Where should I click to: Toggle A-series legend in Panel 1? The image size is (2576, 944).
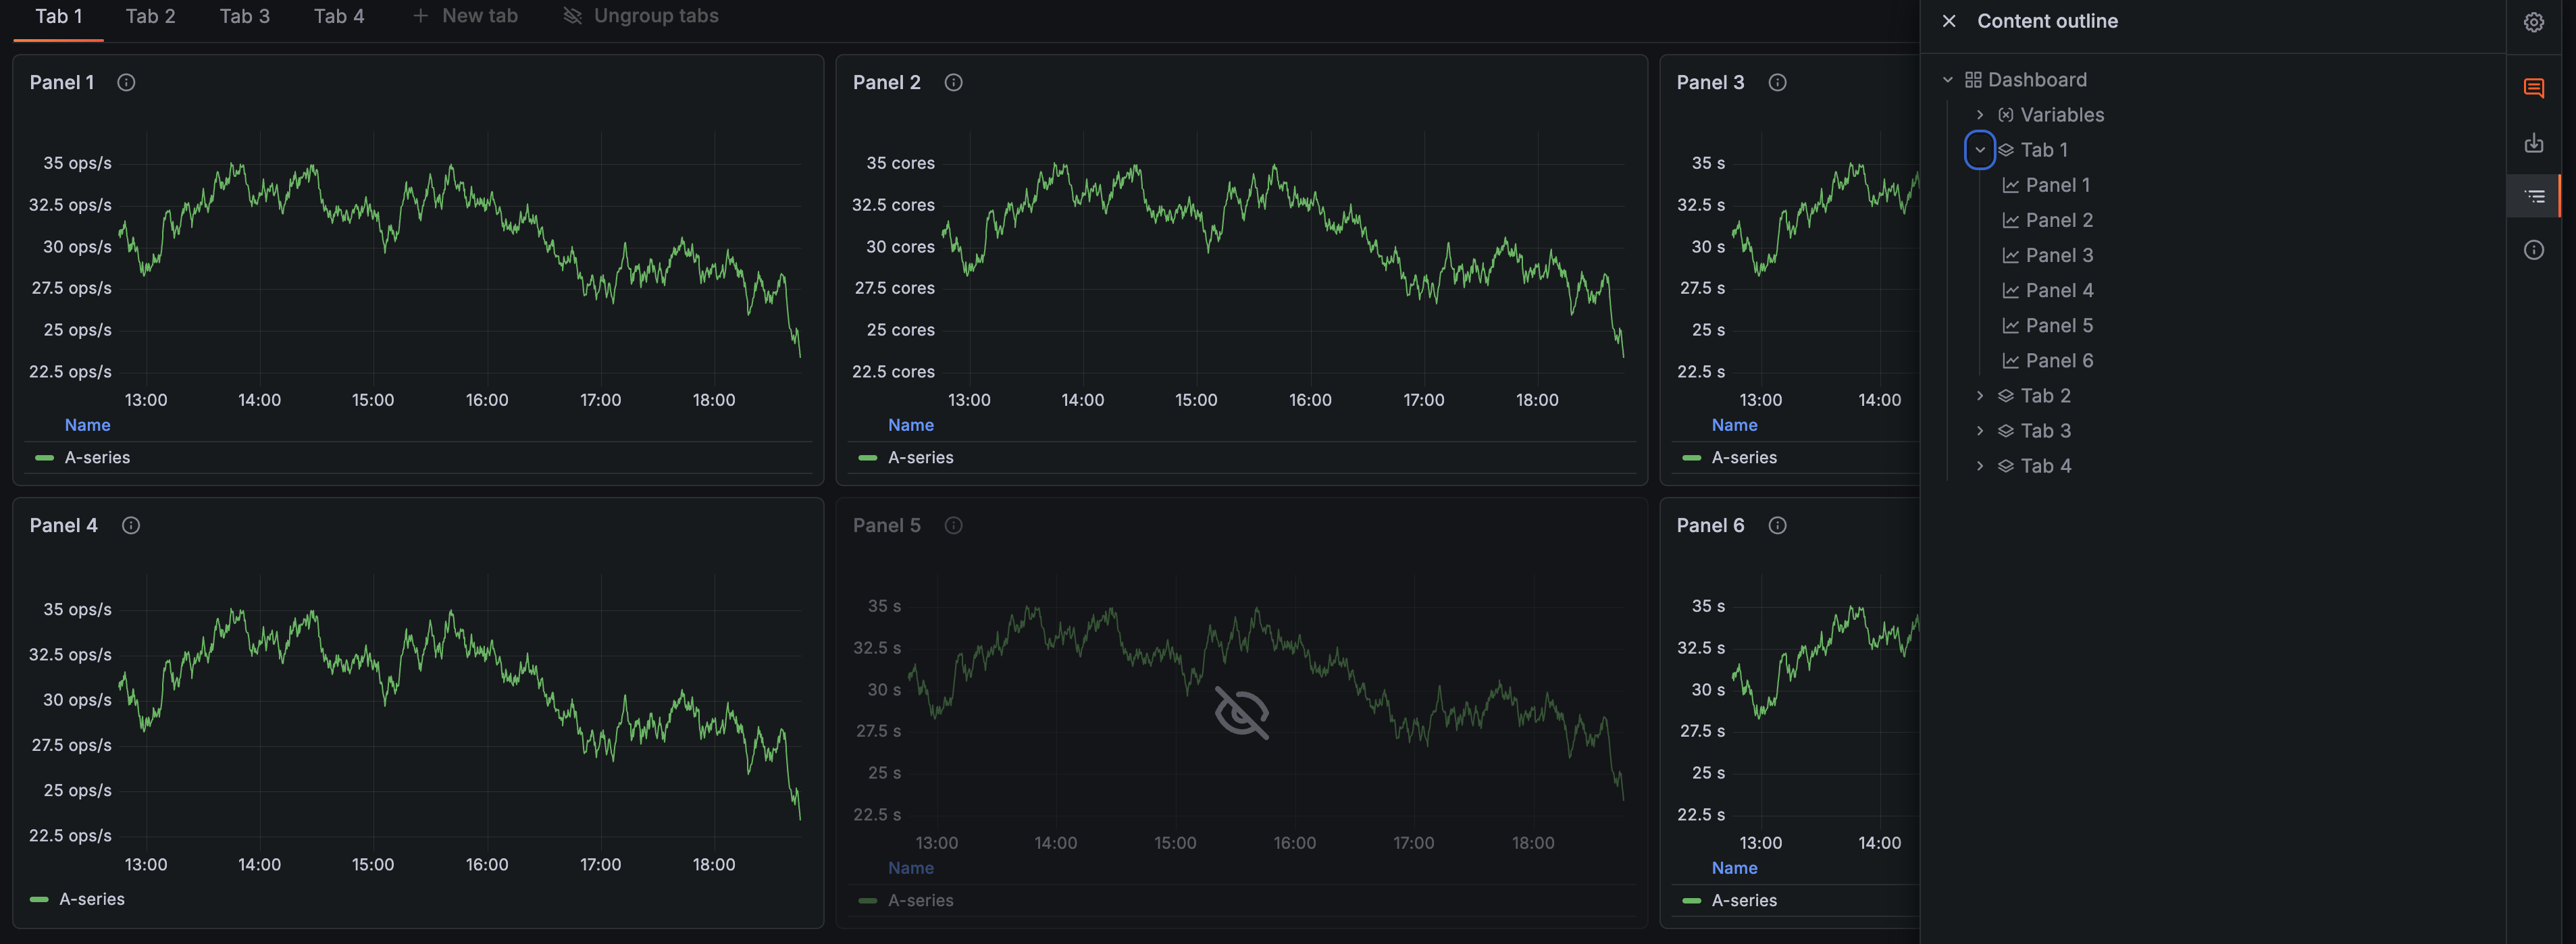tap(97, 458)
